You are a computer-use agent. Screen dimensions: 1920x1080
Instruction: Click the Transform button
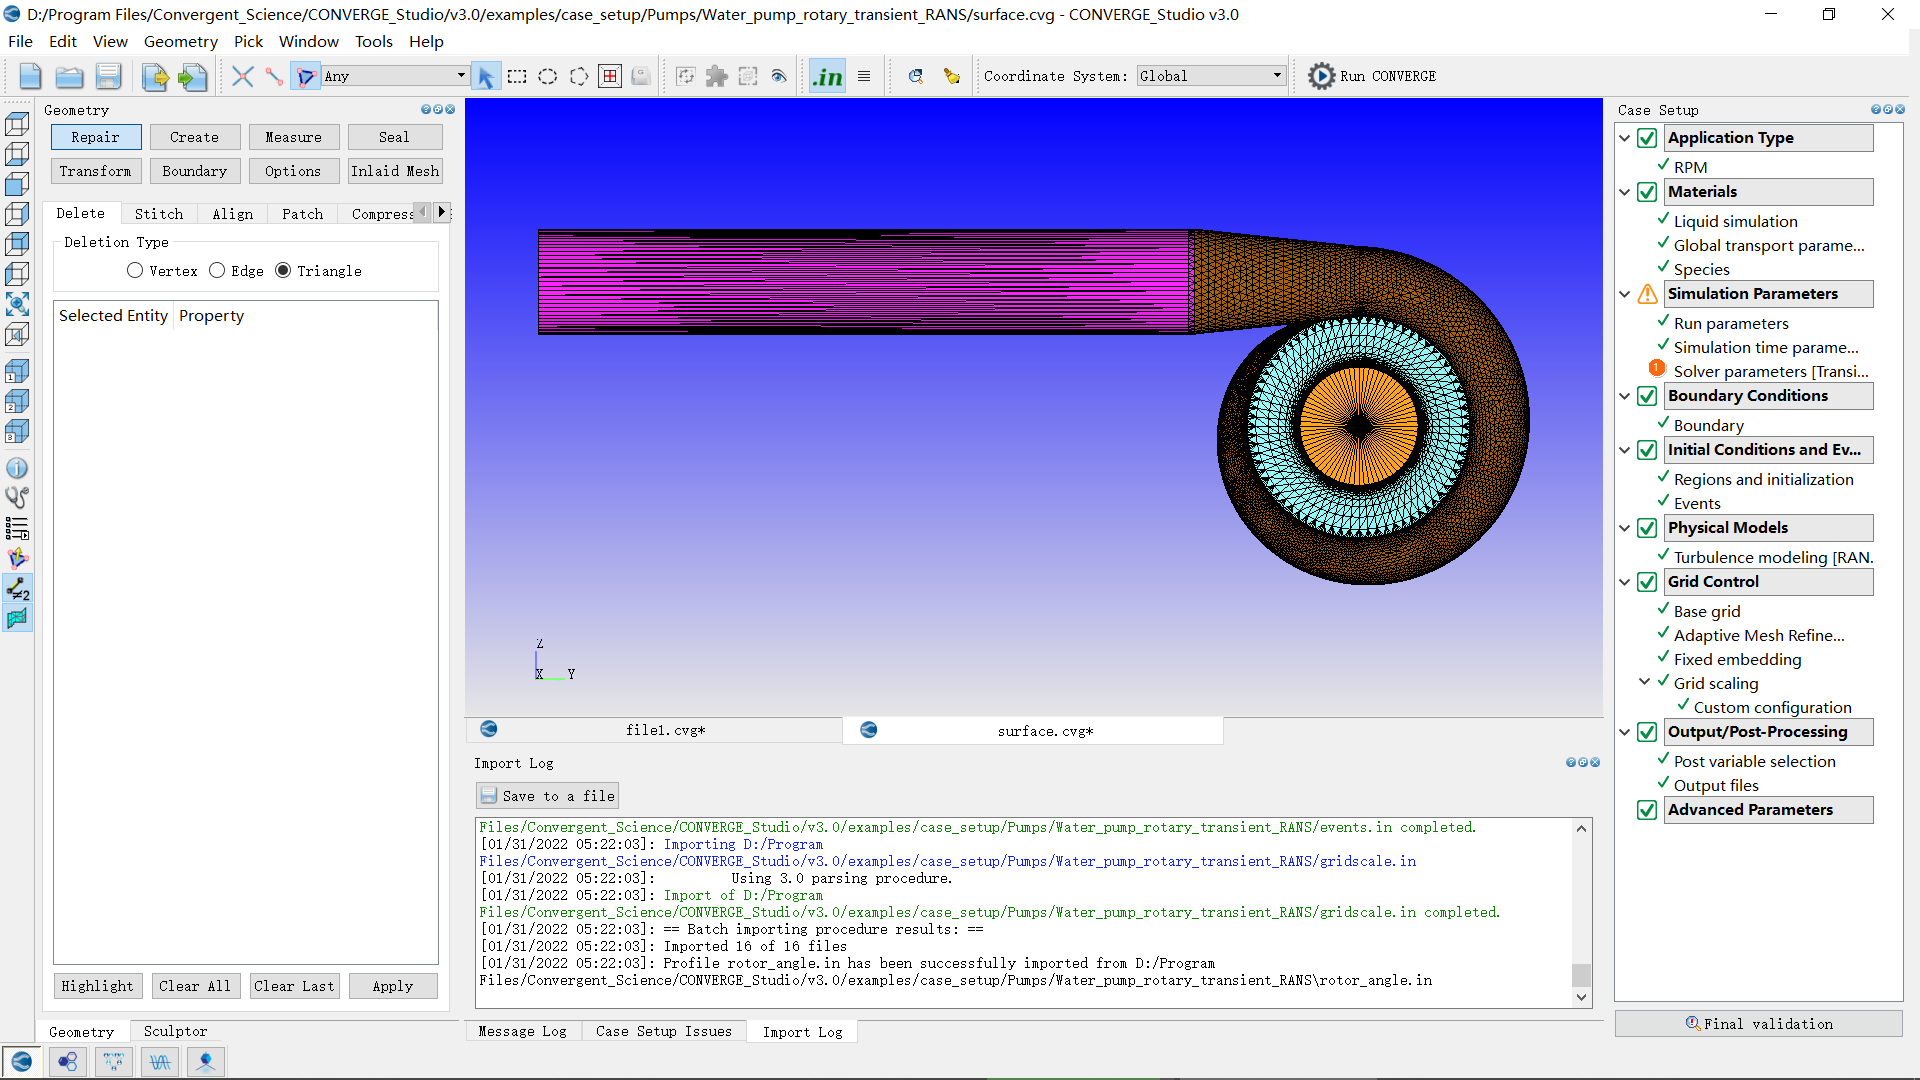[x=95, y=171]
